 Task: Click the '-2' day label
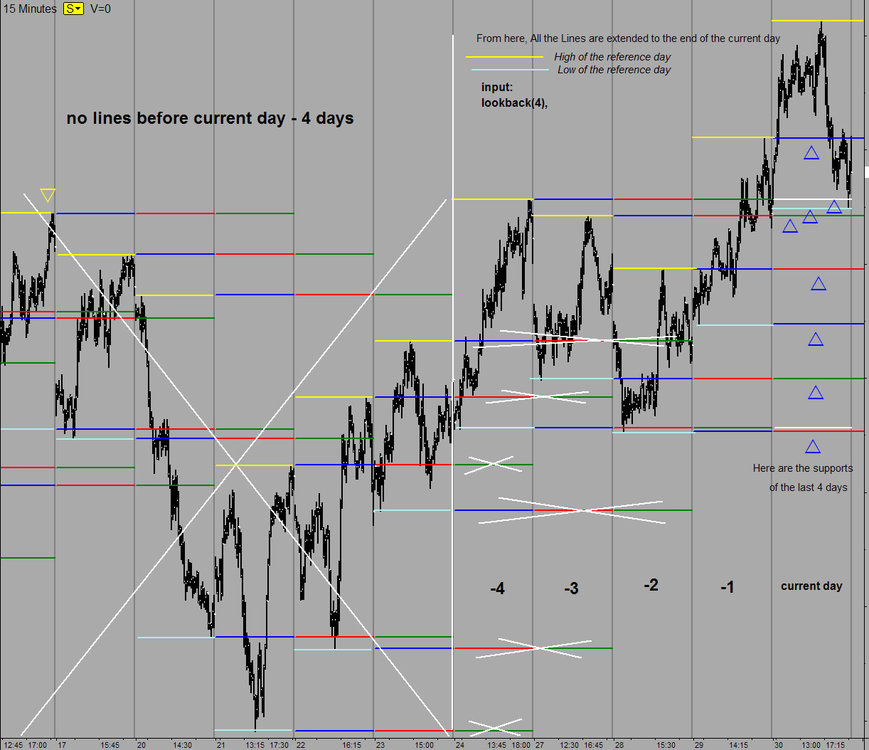point(651,585)
